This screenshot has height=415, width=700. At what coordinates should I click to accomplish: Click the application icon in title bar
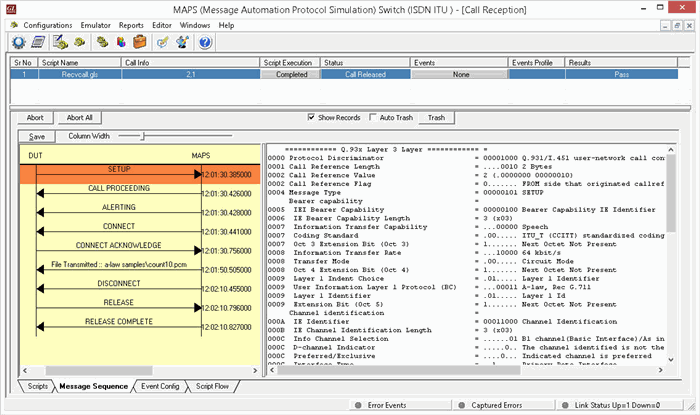click(x=11, y=8)
